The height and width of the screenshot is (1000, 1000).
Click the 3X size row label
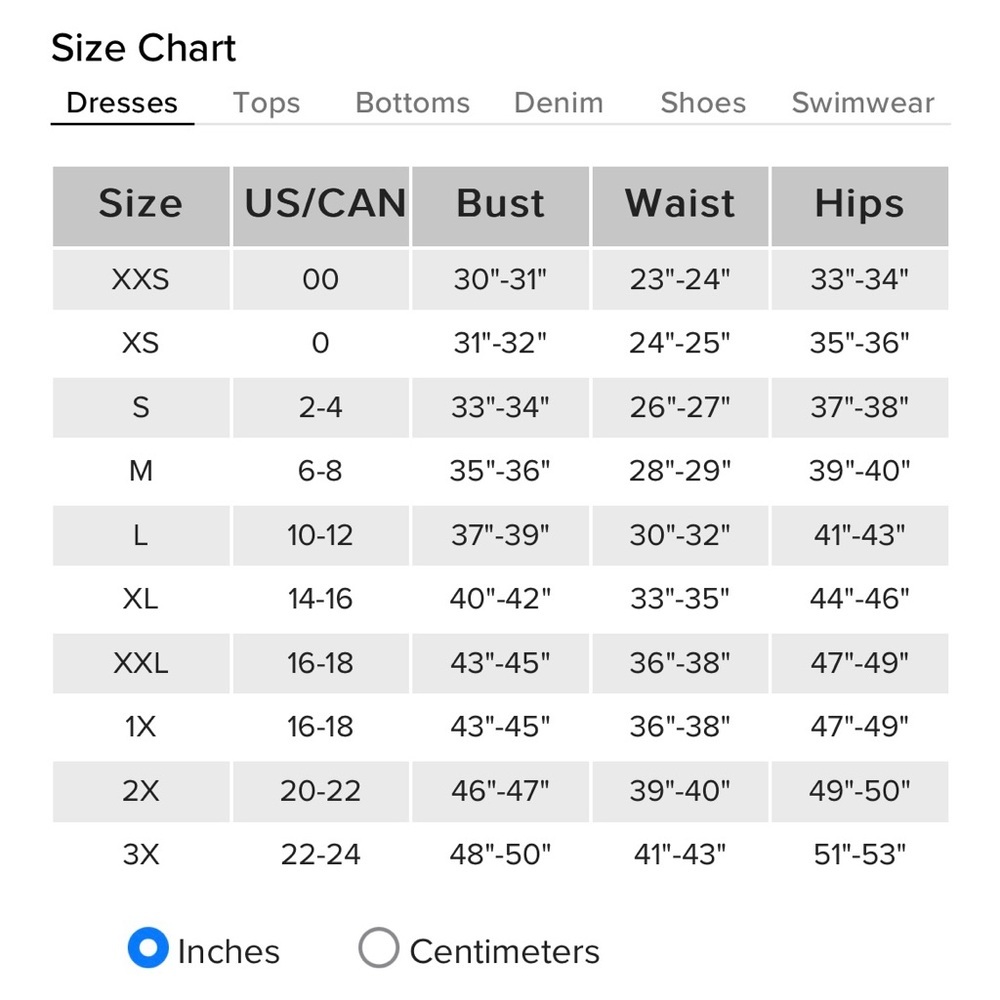141,855
